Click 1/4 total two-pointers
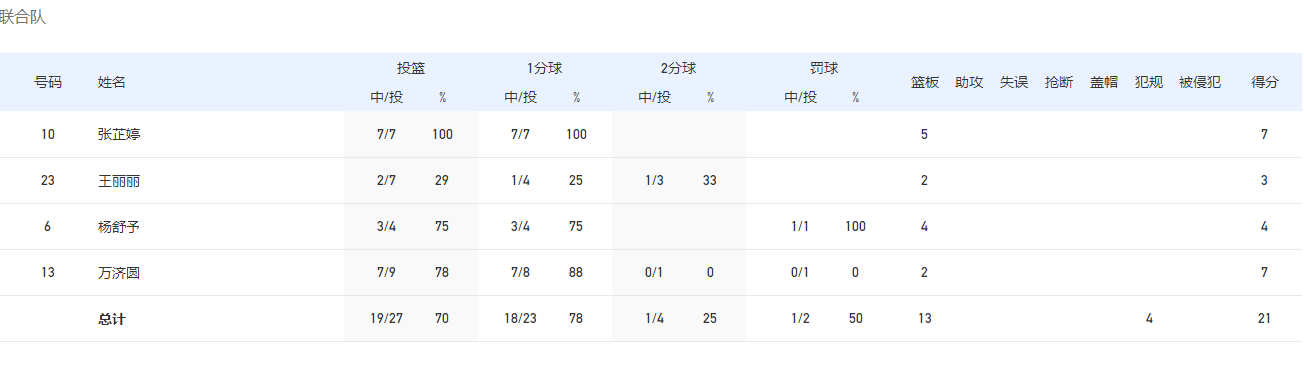Image resolution: width=1304 pixels, height=367 pixels. tap(655, 319)
